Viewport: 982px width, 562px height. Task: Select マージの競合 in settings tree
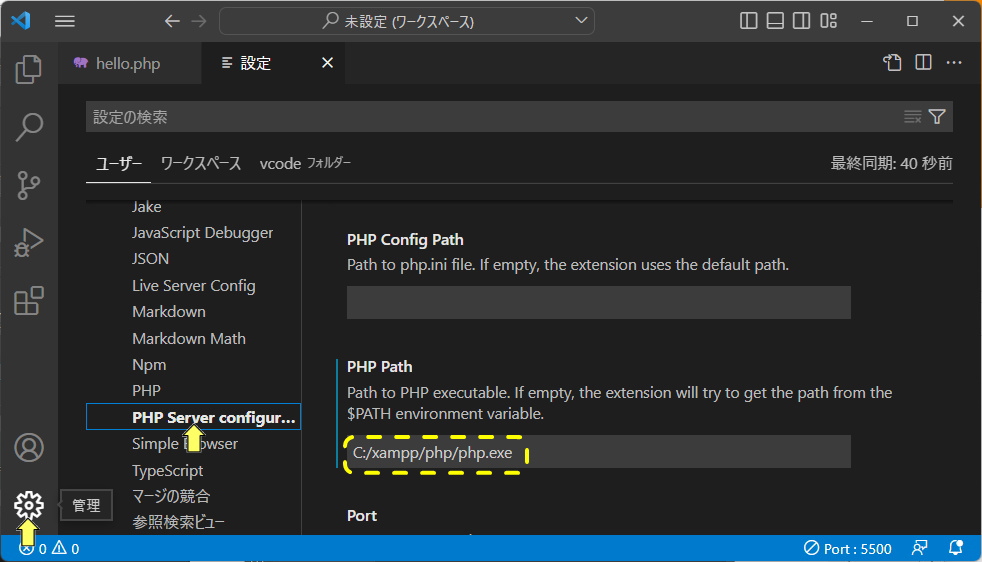171,496
